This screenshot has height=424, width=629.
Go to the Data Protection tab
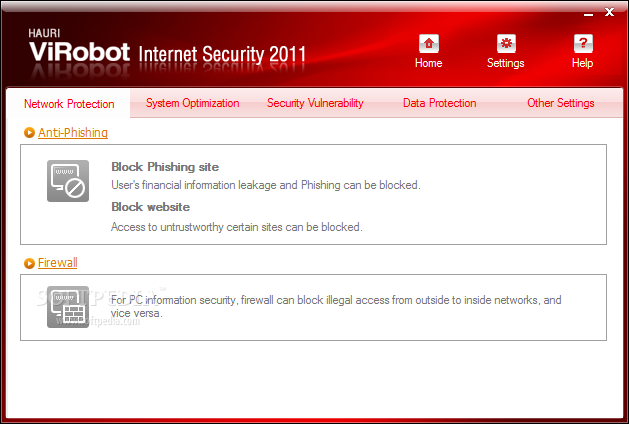coord(439,103)
